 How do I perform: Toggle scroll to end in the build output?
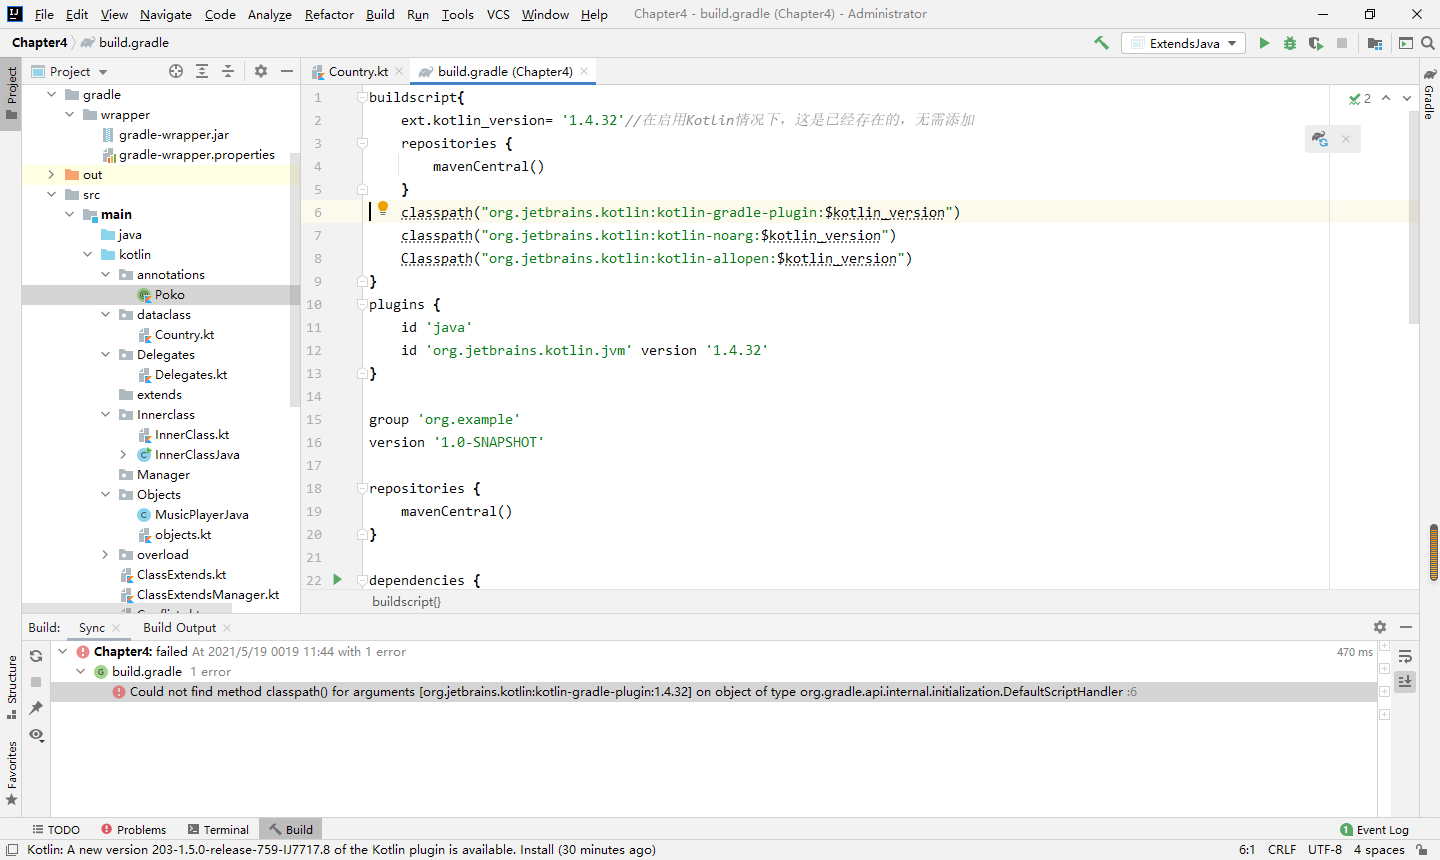[x=1405, y=681]
